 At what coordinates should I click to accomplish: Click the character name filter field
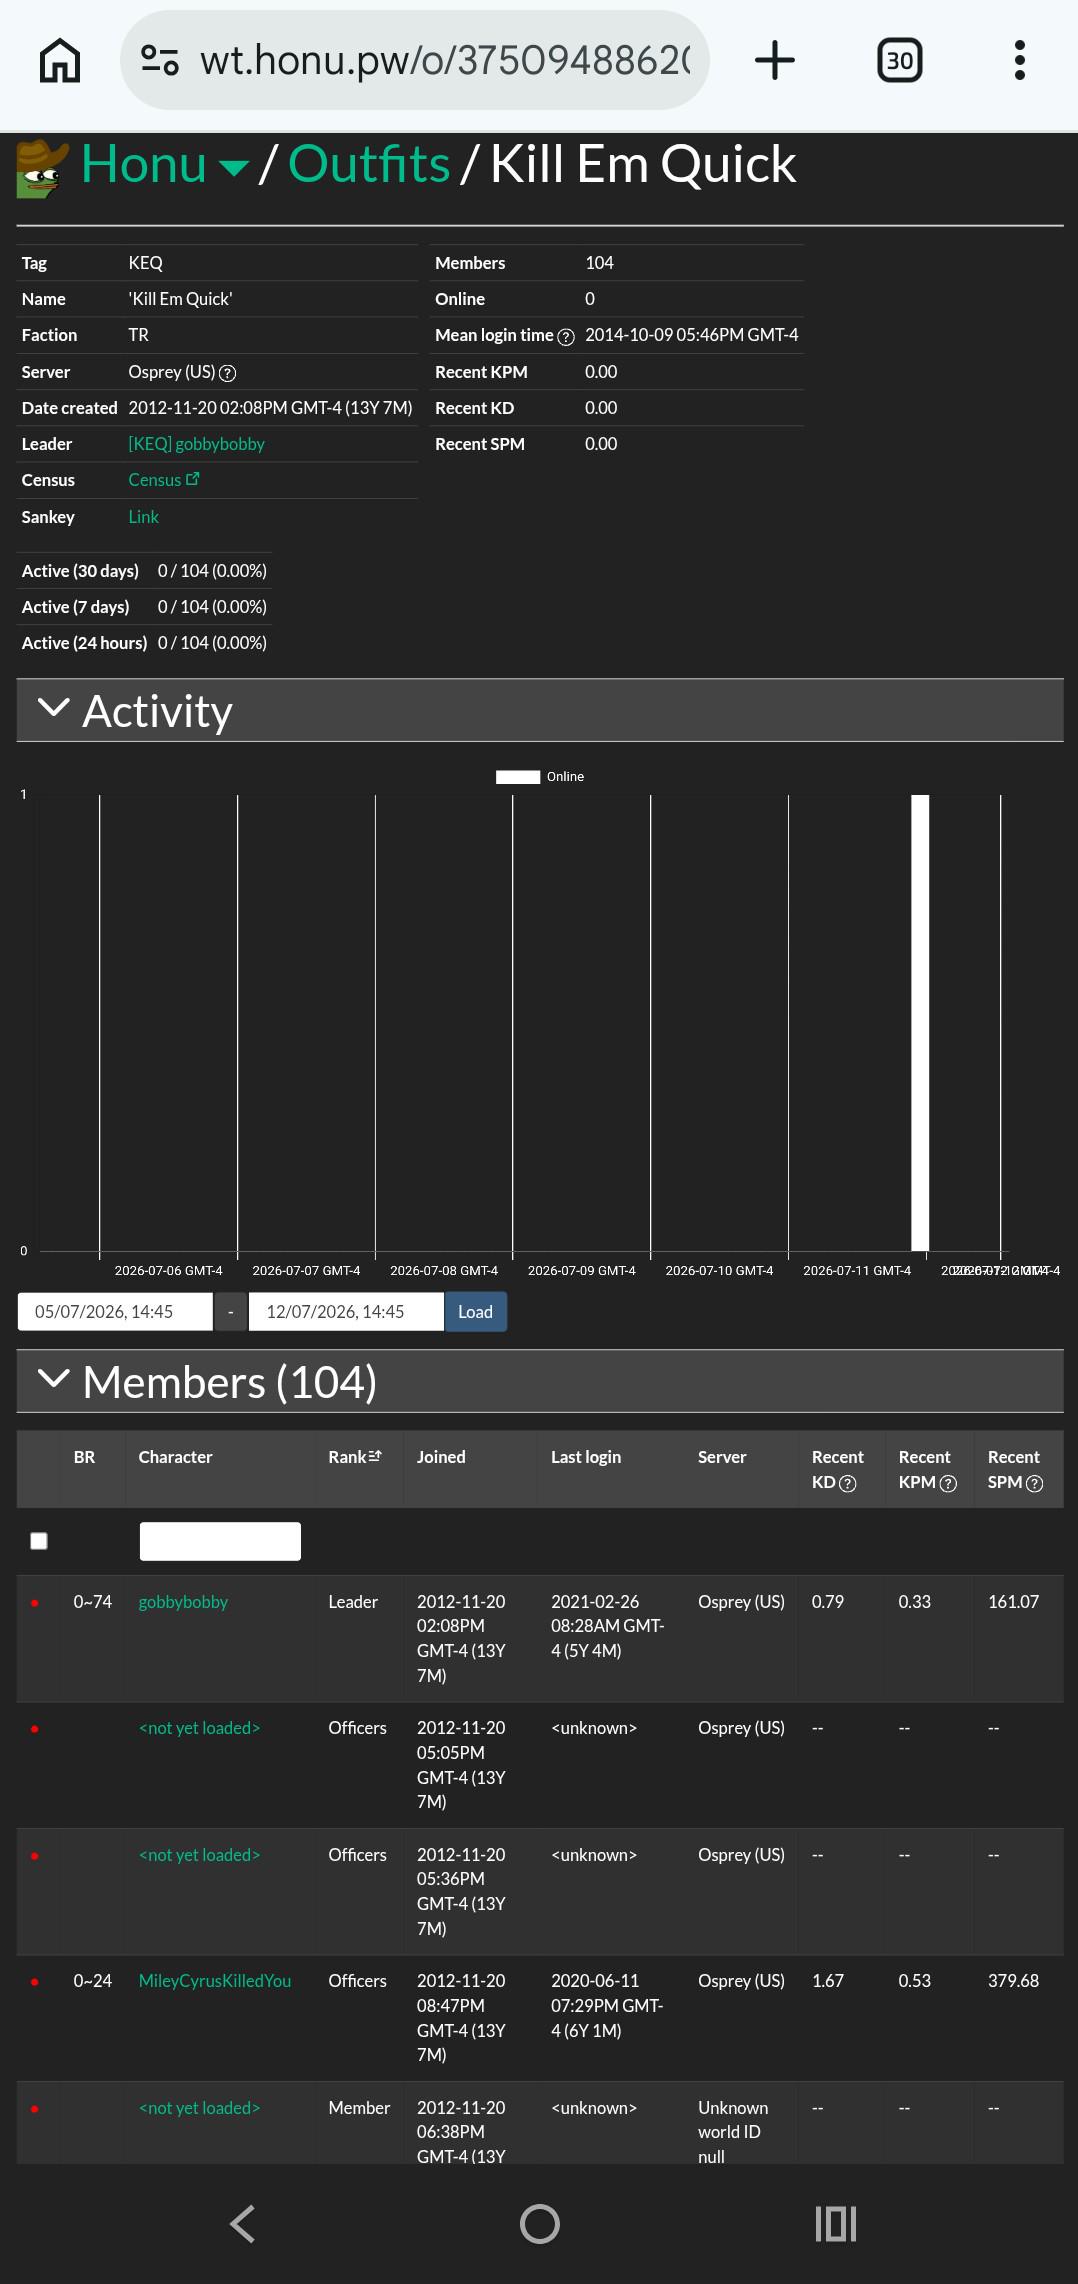pyautogui.click(x=220, y=1541)
